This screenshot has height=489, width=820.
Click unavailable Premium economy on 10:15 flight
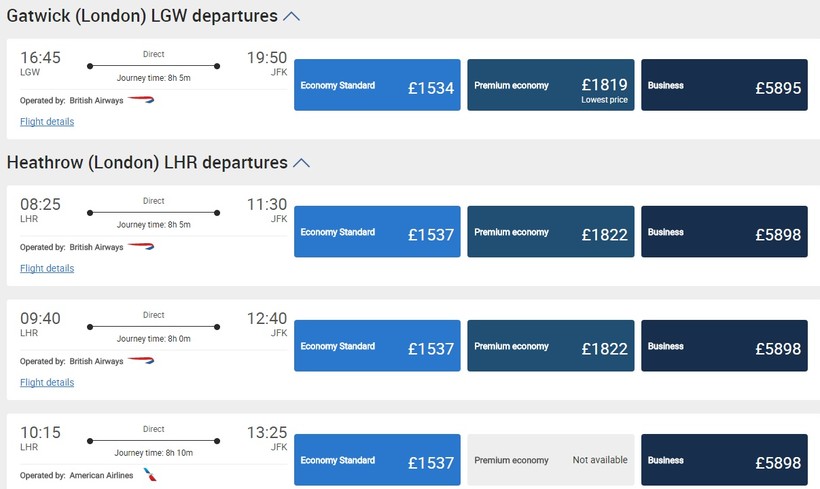(x=550, y=460)
